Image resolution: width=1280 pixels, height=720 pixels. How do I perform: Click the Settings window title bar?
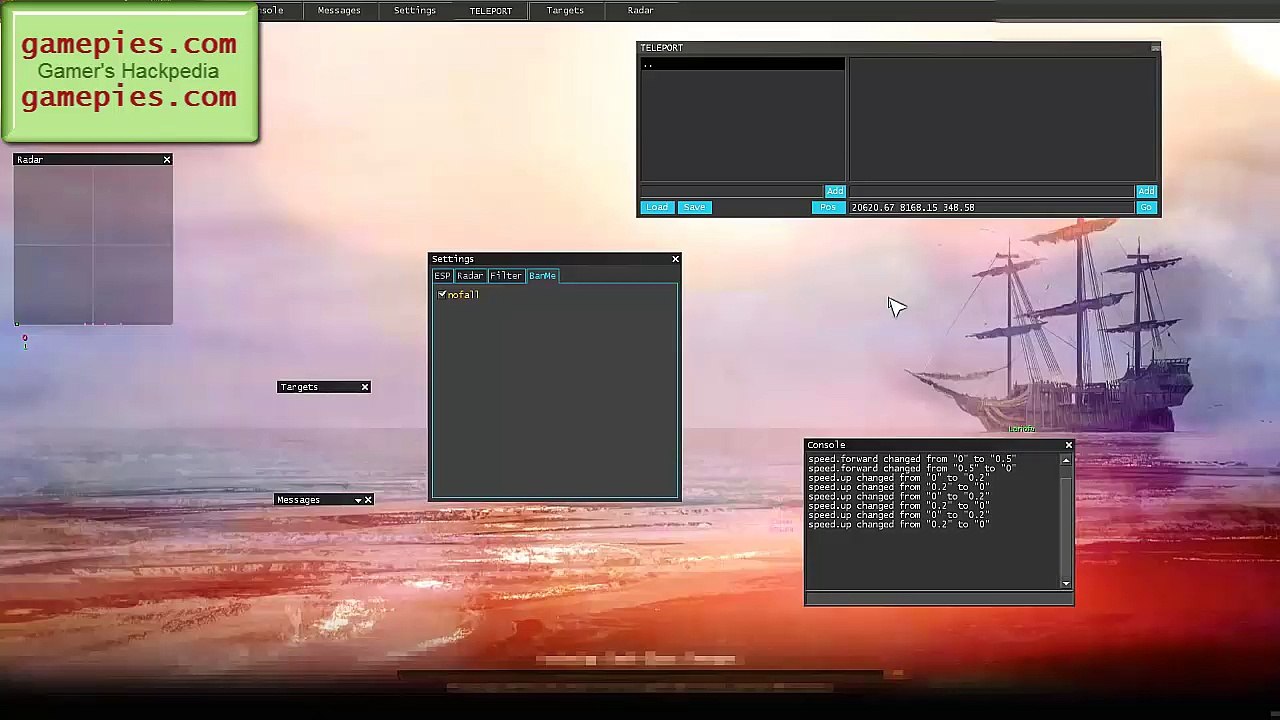click(555, 259)
